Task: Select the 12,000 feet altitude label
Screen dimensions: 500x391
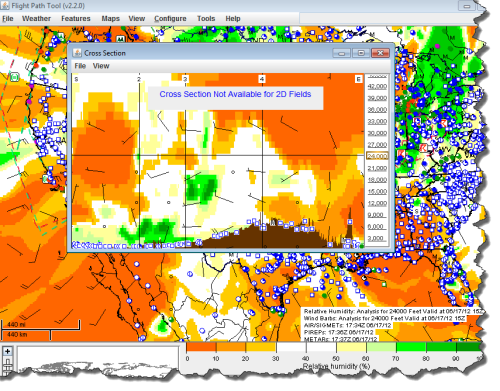Action: coord(377,203)
